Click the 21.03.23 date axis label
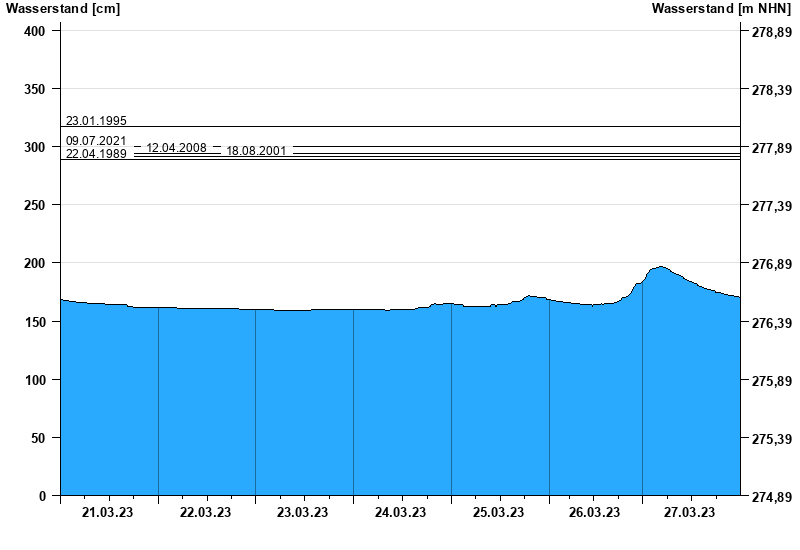Image resolution: width=800 pixels, height=550 pixels. (x=109, y=513)
